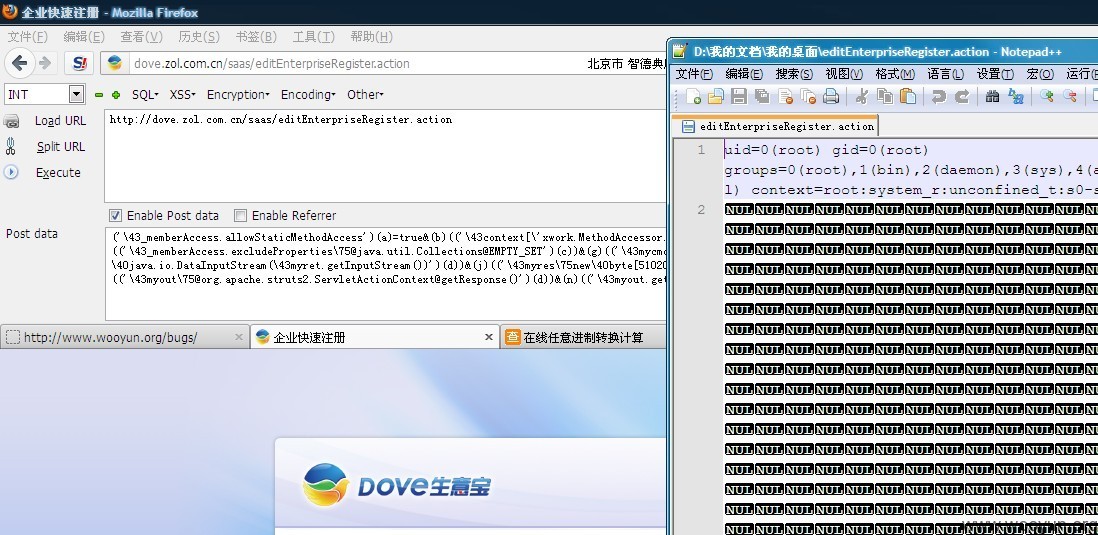The height and width of the screenshot is (535, 1098).
Task: Click the green plus icon in HackBar
Action: pyautogui.click(x=116, y=95)
